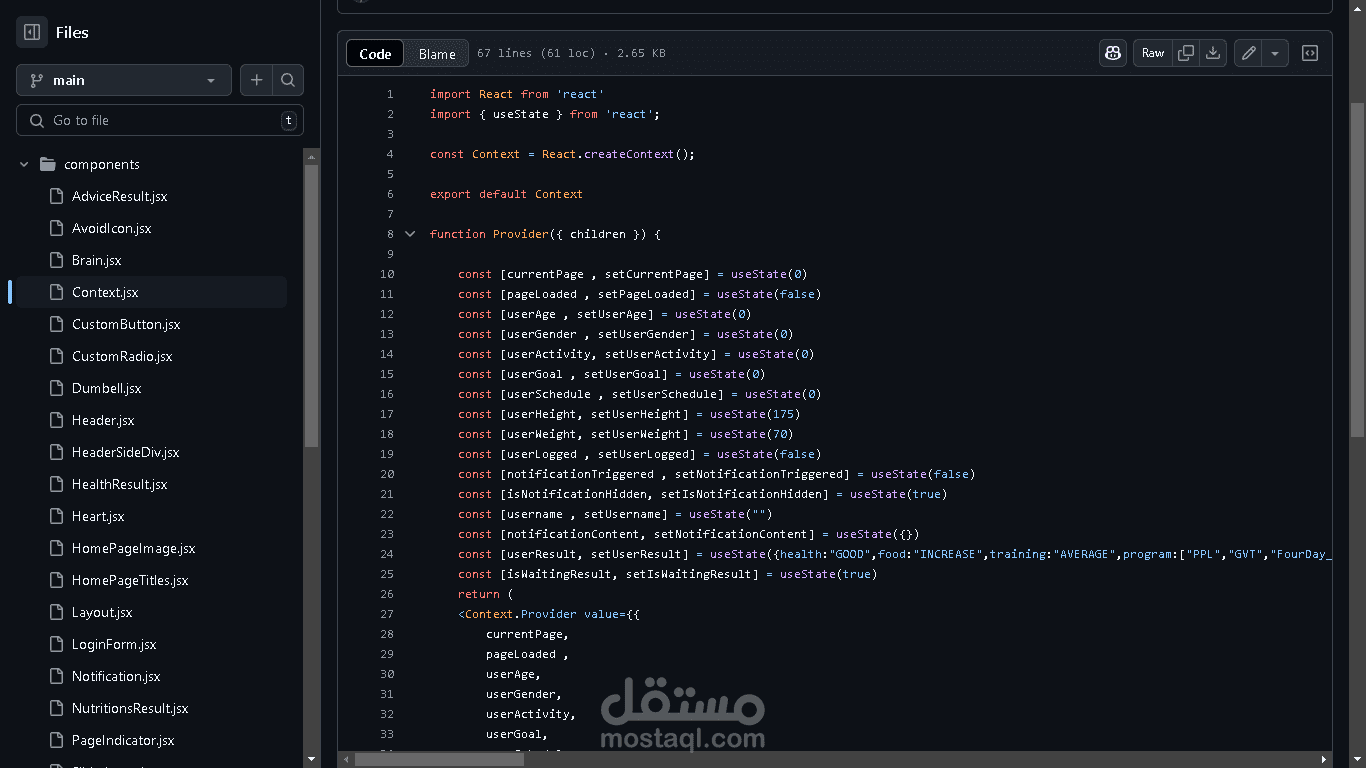The width and height of the screenshot is (1366, 768).
Task: Open Notification.jsx file
Action: pos(116,676)
